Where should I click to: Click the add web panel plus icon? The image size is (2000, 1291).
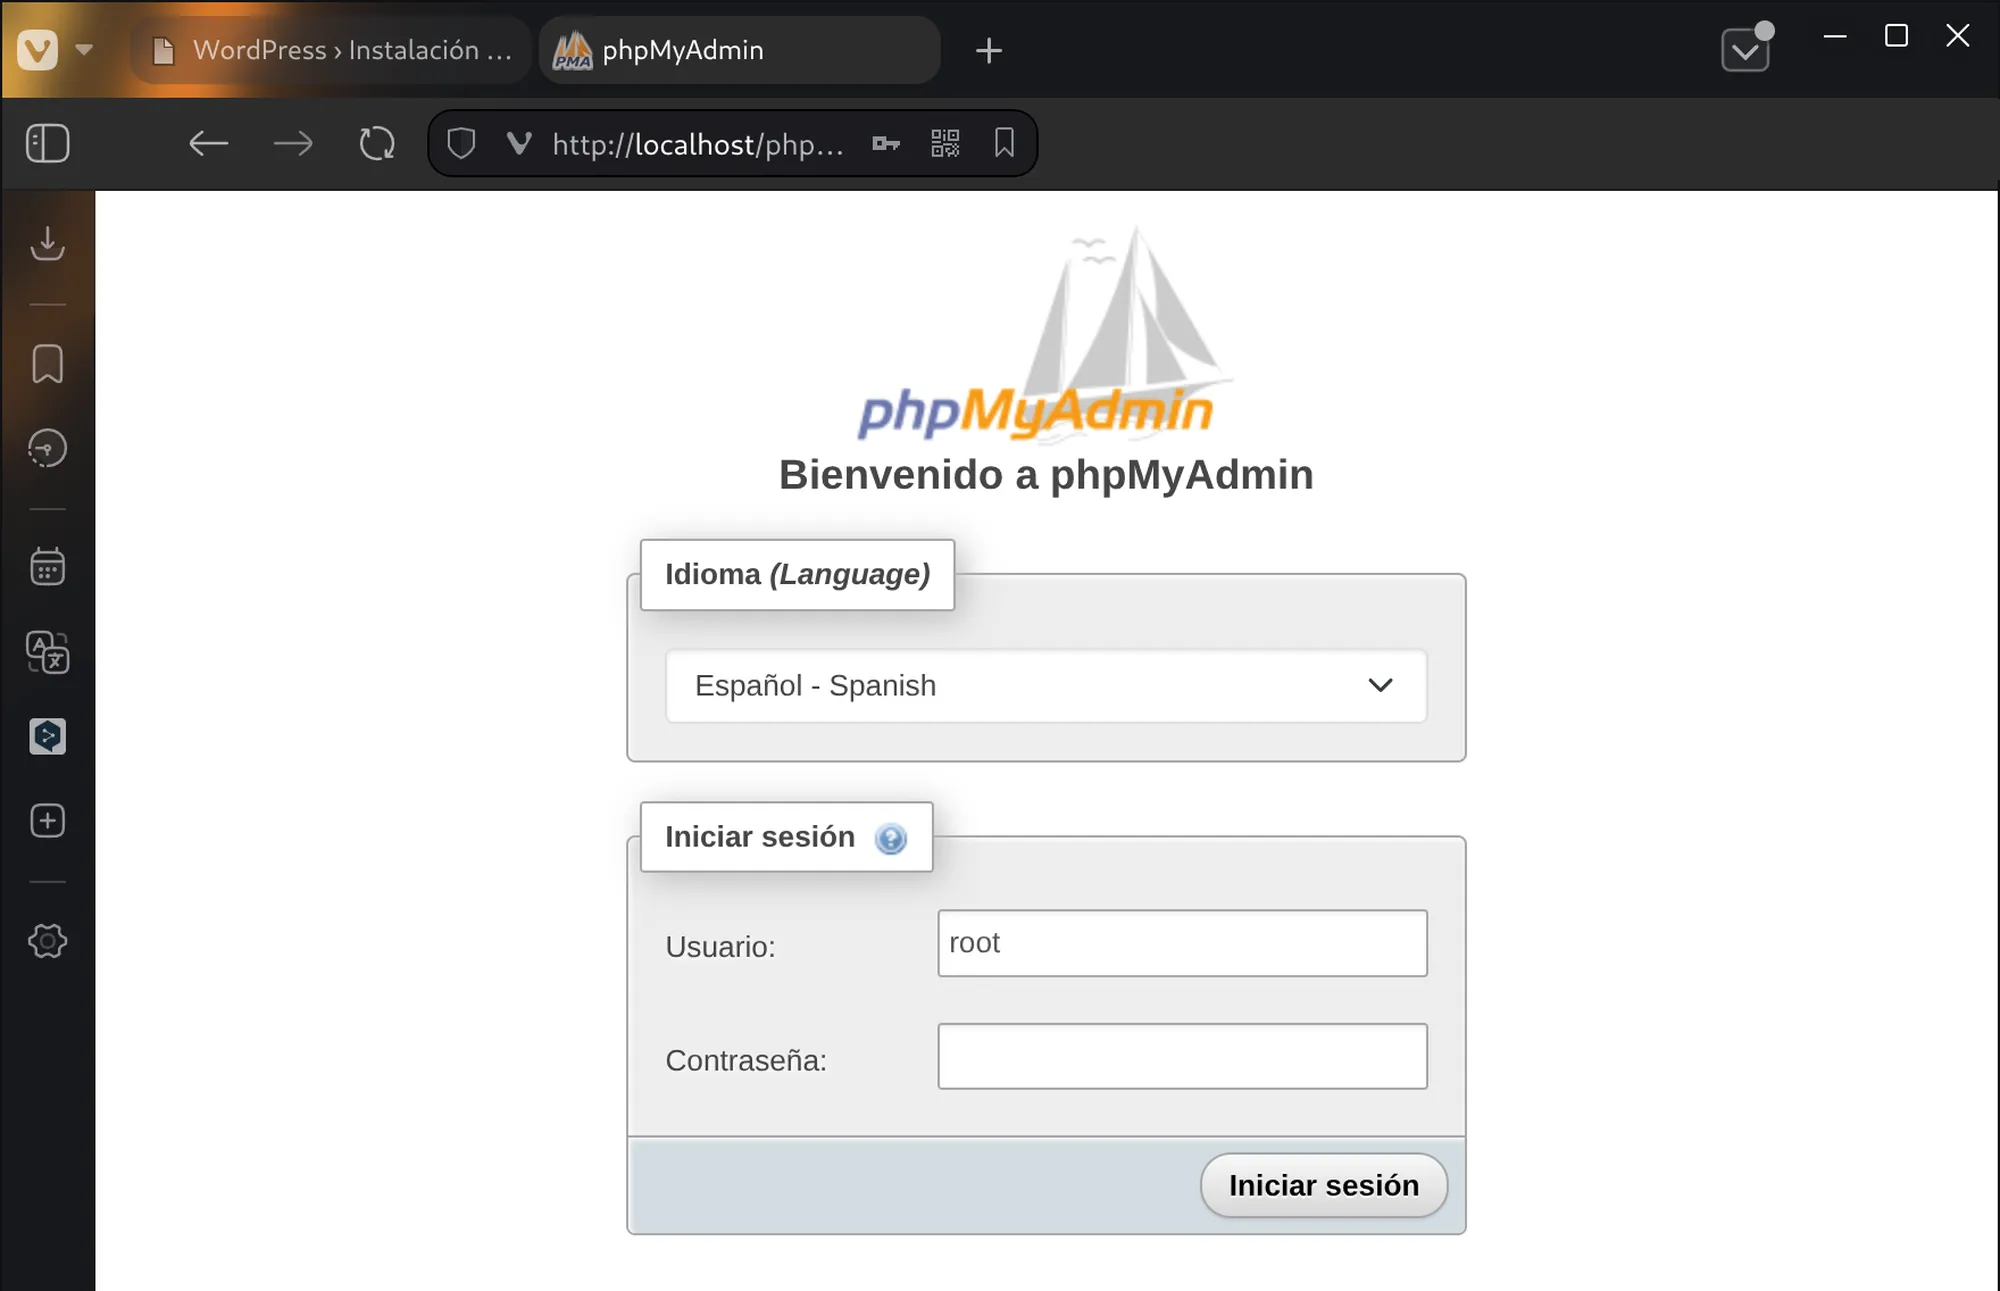[47, 821]
